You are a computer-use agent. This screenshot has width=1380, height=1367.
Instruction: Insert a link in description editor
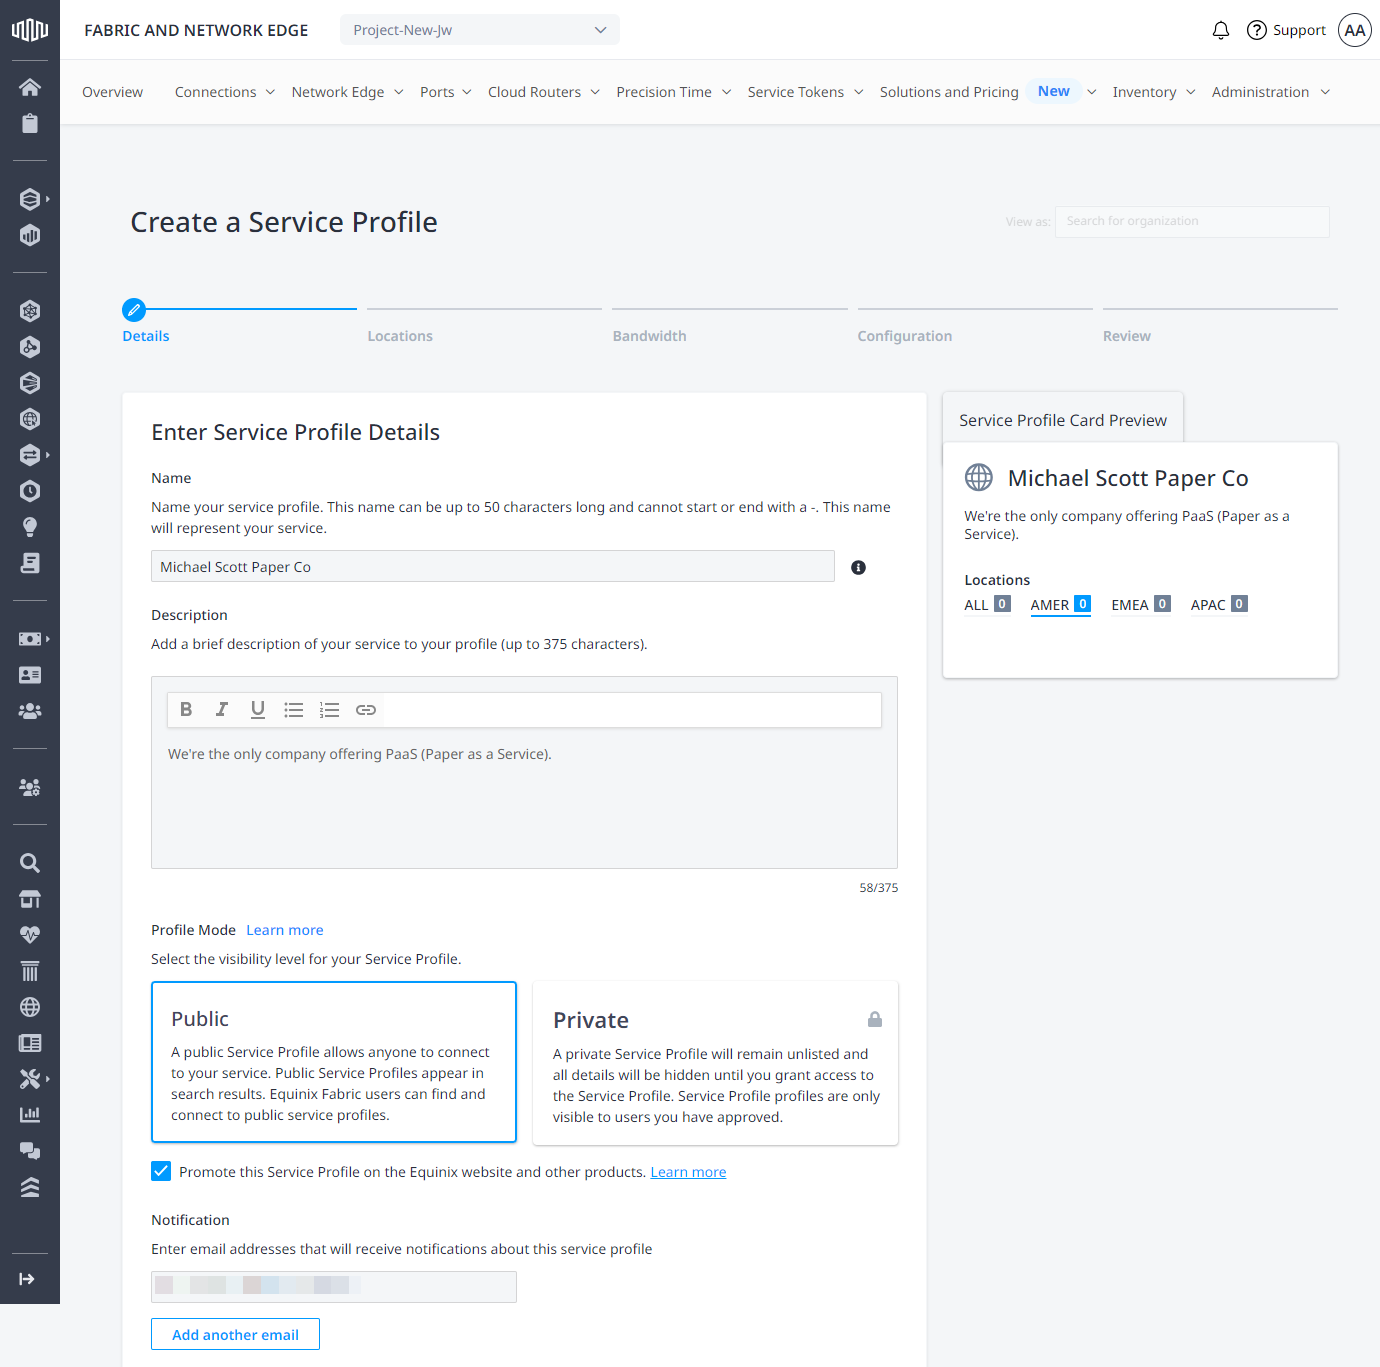(x=366, y=709)
